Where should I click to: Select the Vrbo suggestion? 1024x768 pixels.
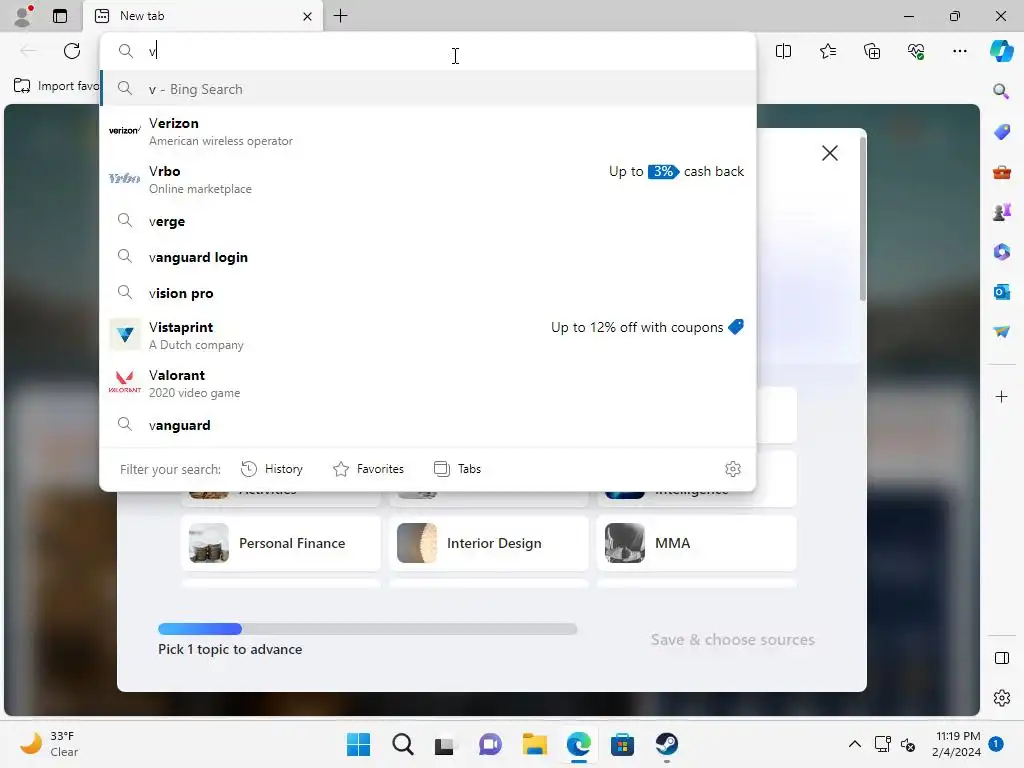point(428,179)
